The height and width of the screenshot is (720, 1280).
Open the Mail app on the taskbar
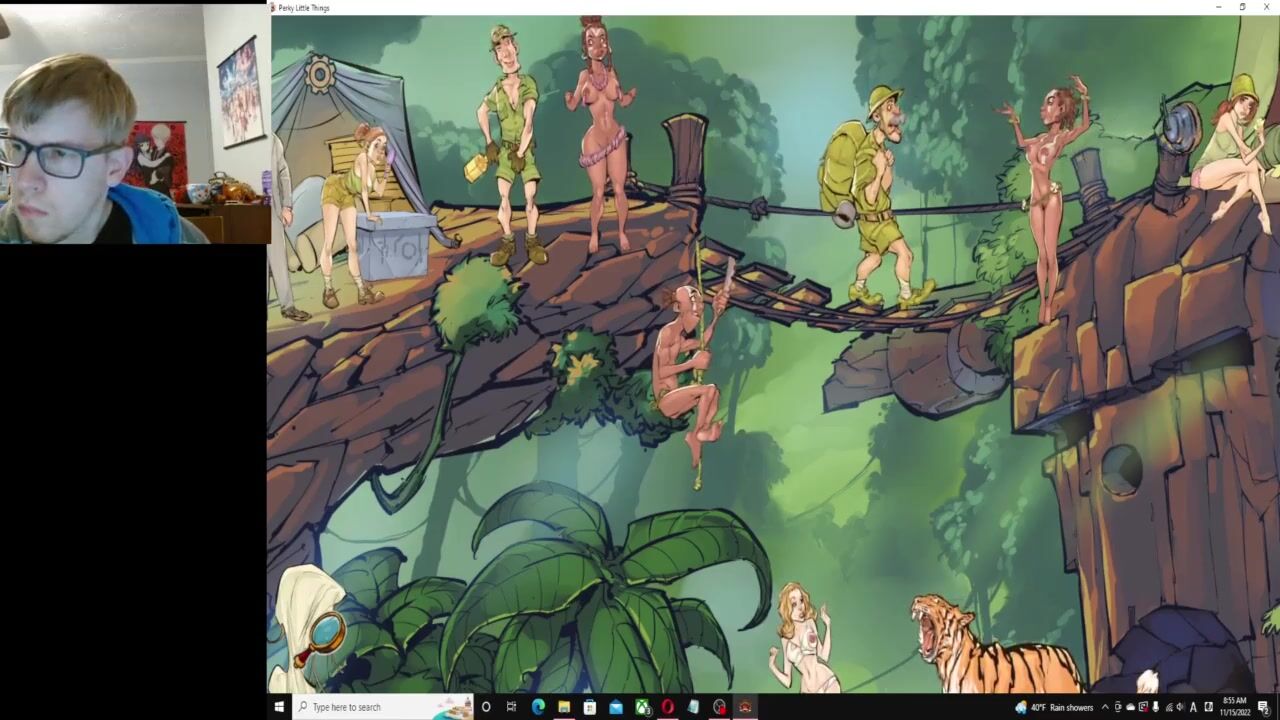coord(616,707)
